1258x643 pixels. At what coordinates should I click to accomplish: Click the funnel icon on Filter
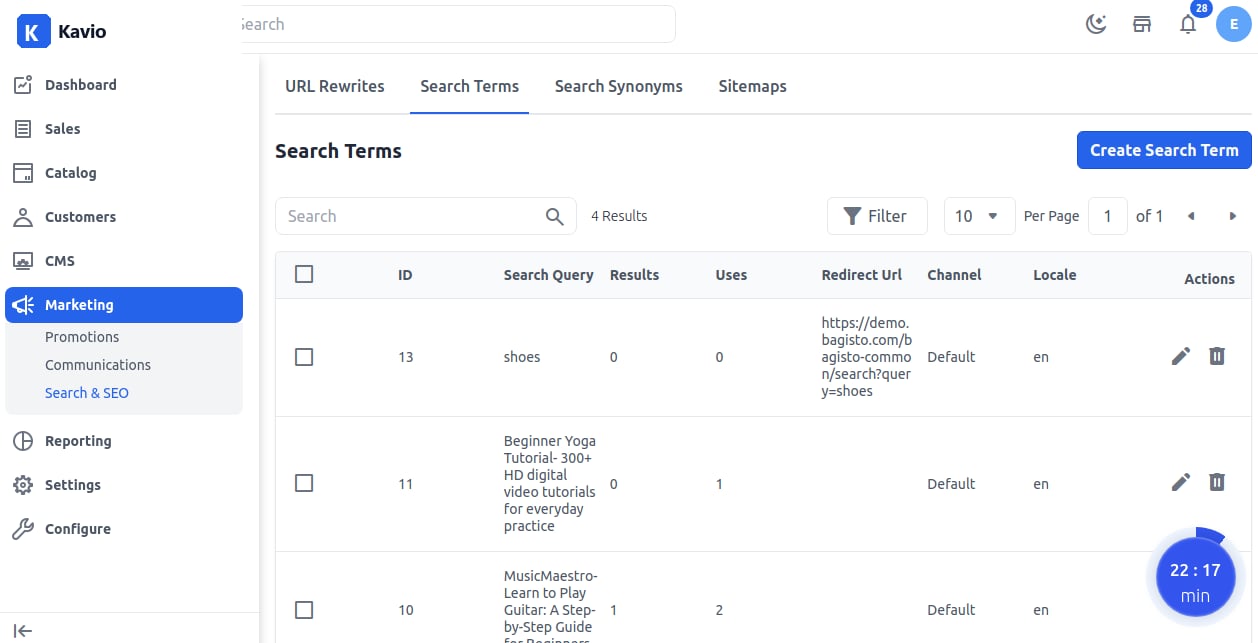(852, 216)
